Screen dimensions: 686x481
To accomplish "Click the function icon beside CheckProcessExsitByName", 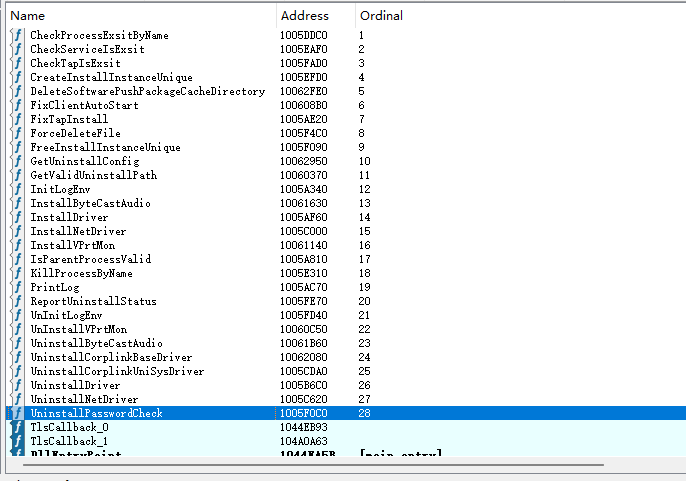I will pyautogui.click(x=16, y=35).
